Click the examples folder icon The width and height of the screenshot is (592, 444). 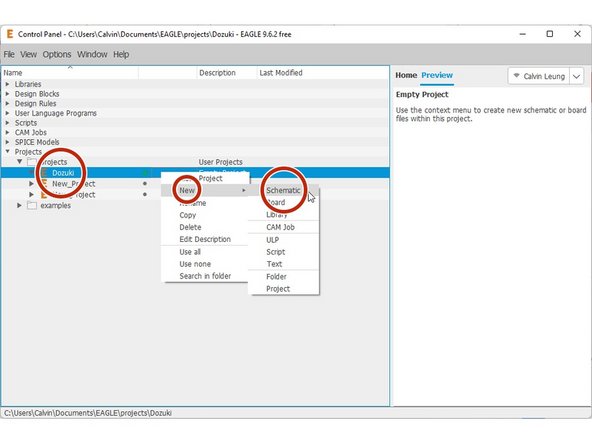click(x=32, y=205)
